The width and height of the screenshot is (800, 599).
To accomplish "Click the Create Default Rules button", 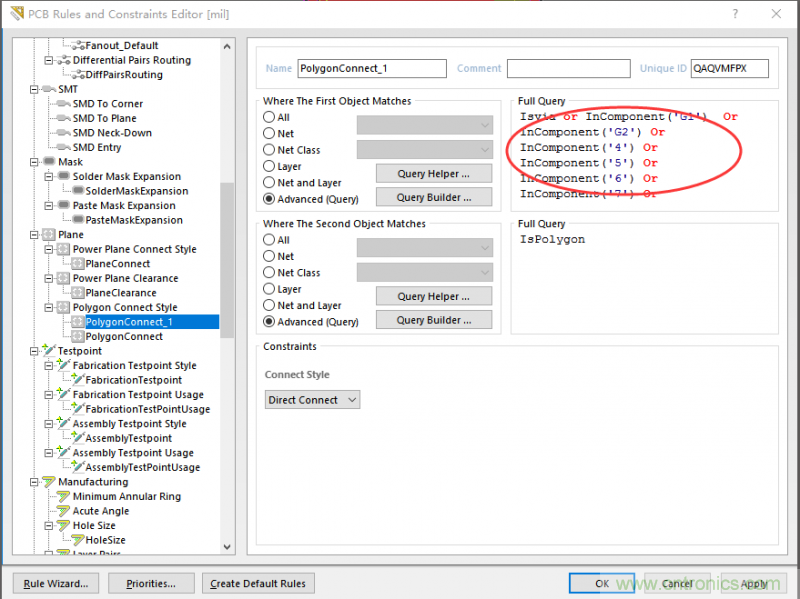I will coord(259,583).
